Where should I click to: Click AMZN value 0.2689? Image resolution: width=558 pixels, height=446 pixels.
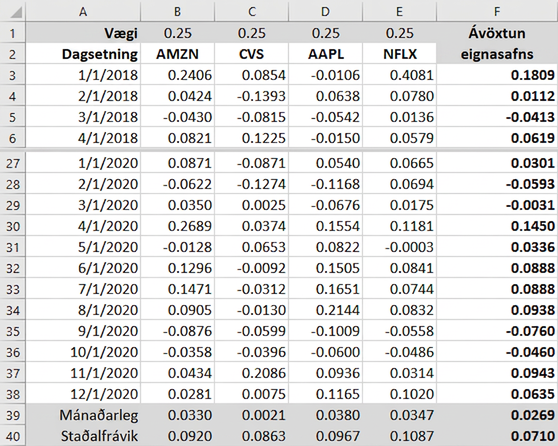[177, 226]
